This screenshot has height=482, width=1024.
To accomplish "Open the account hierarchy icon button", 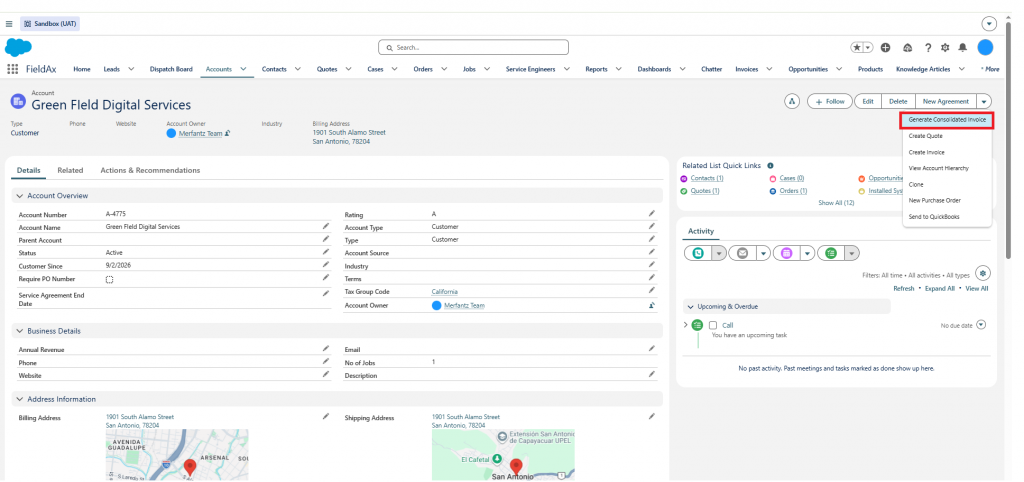I will point(792,101).
